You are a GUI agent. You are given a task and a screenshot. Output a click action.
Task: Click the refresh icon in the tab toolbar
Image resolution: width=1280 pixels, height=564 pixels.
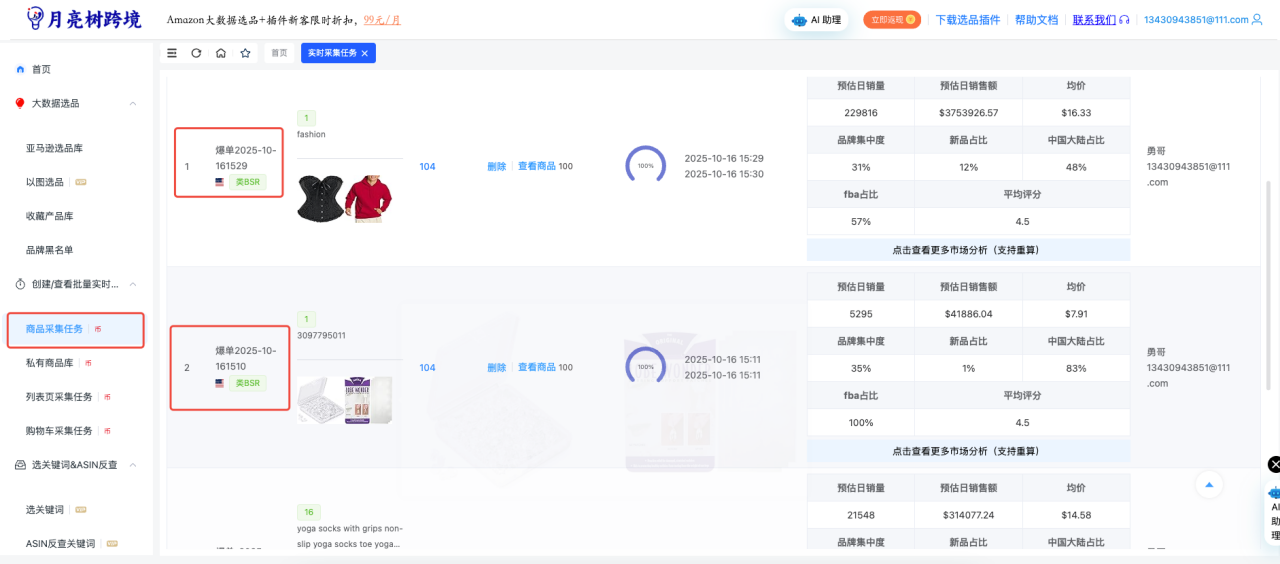point(196,53)
